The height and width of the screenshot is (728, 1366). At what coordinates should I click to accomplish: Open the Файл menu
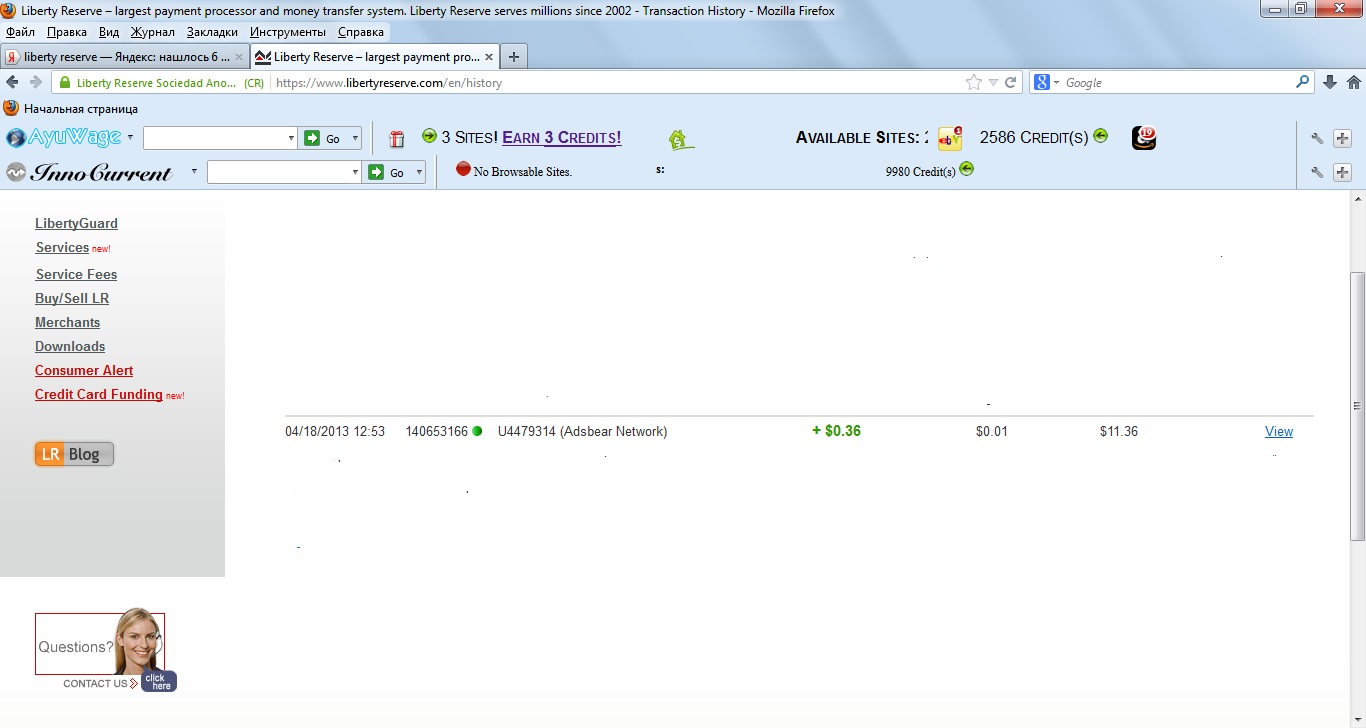click(20, 32)
